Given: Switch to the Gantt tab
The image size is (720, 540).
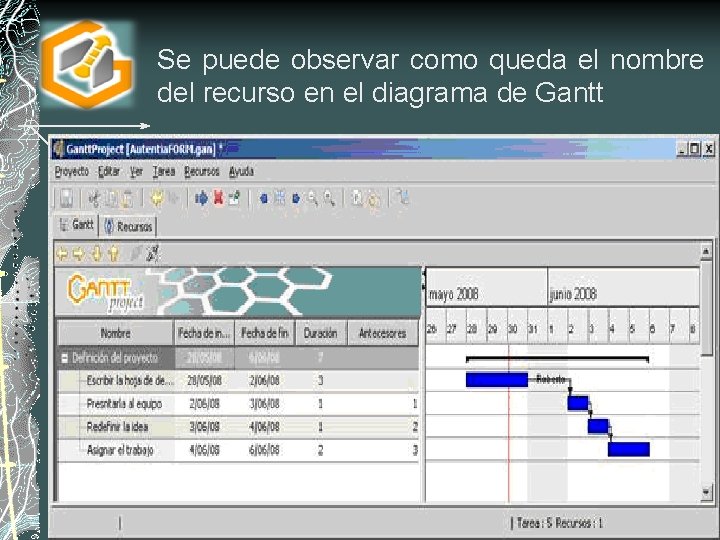Looking at the screenshot, I should coord(77,225).
